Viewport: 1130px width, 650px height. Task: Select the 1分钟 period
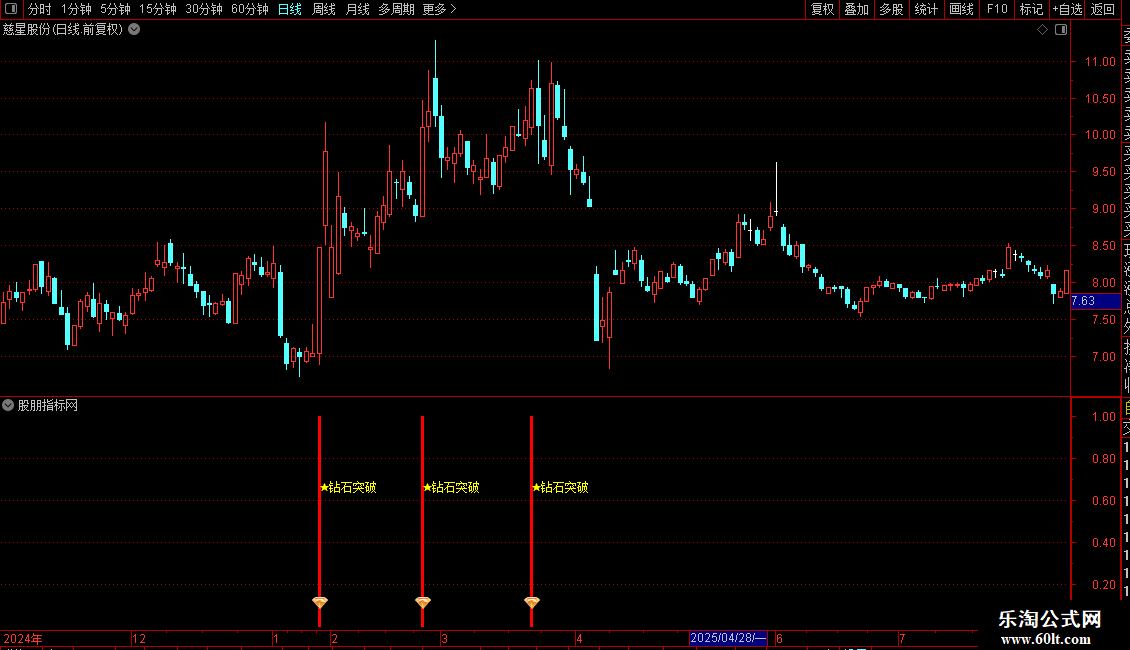[x=76, y=9]
